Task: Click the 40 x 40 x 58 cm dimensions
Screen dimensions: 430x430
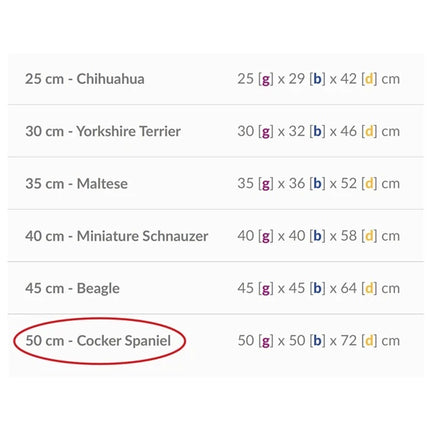Action: click(x=319, y=236)
